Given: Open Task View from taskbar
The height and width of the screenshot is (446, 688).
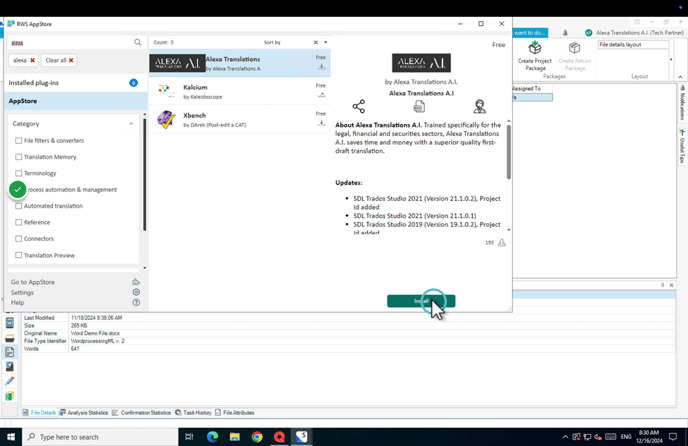Looking at the screenshot, I should click(189, 437).
